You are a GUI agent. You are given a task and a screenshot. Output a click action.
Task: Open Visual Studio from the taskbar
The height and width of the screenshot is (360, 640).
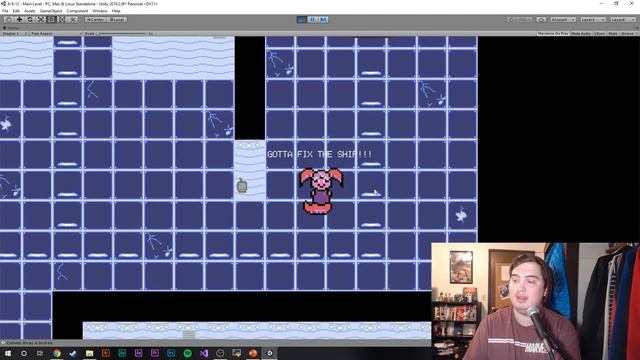tap(204, 353)
